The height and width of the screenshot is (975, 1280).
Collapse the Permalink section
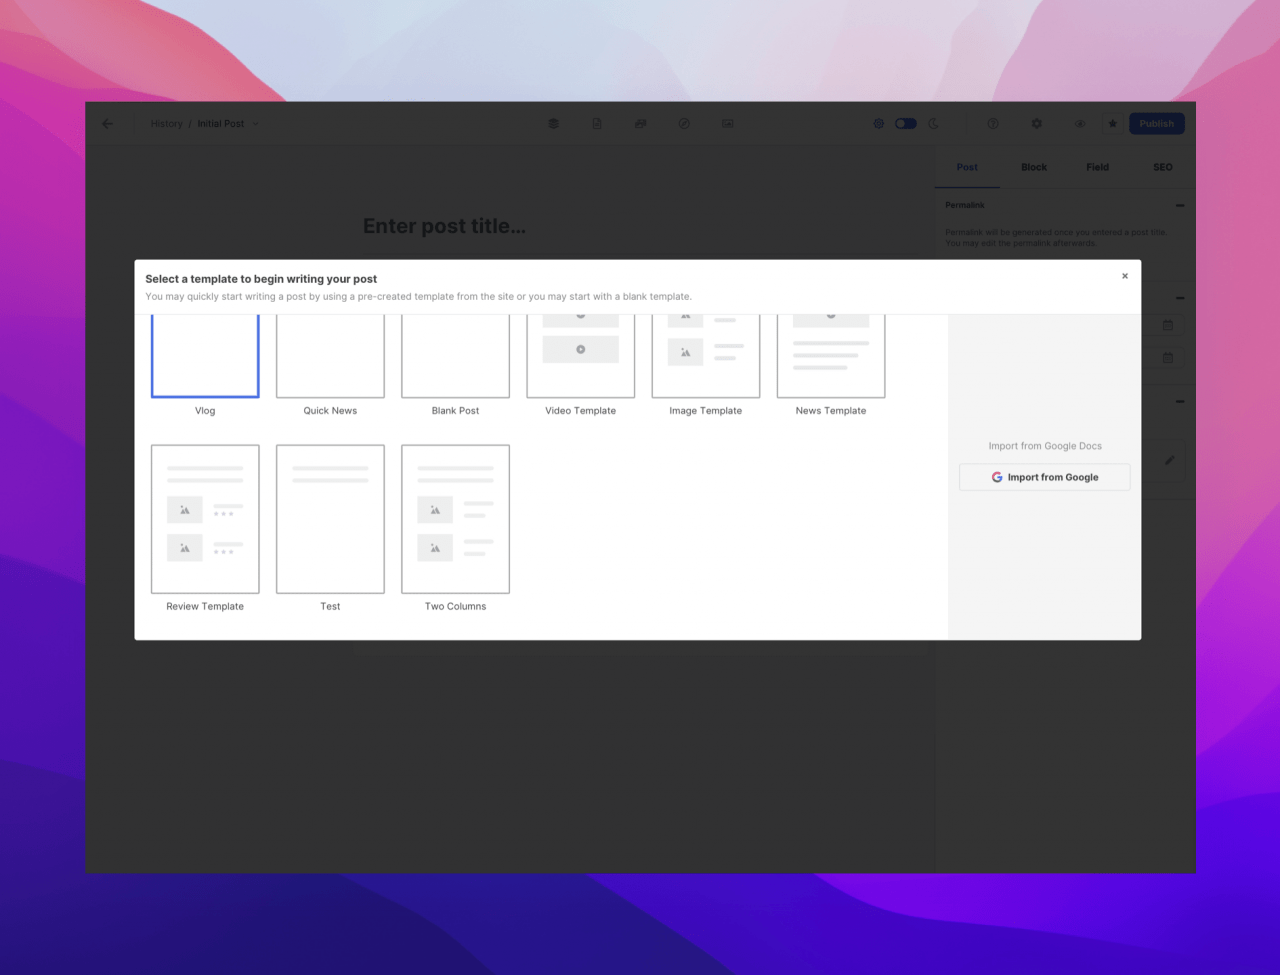[1180, 206]
